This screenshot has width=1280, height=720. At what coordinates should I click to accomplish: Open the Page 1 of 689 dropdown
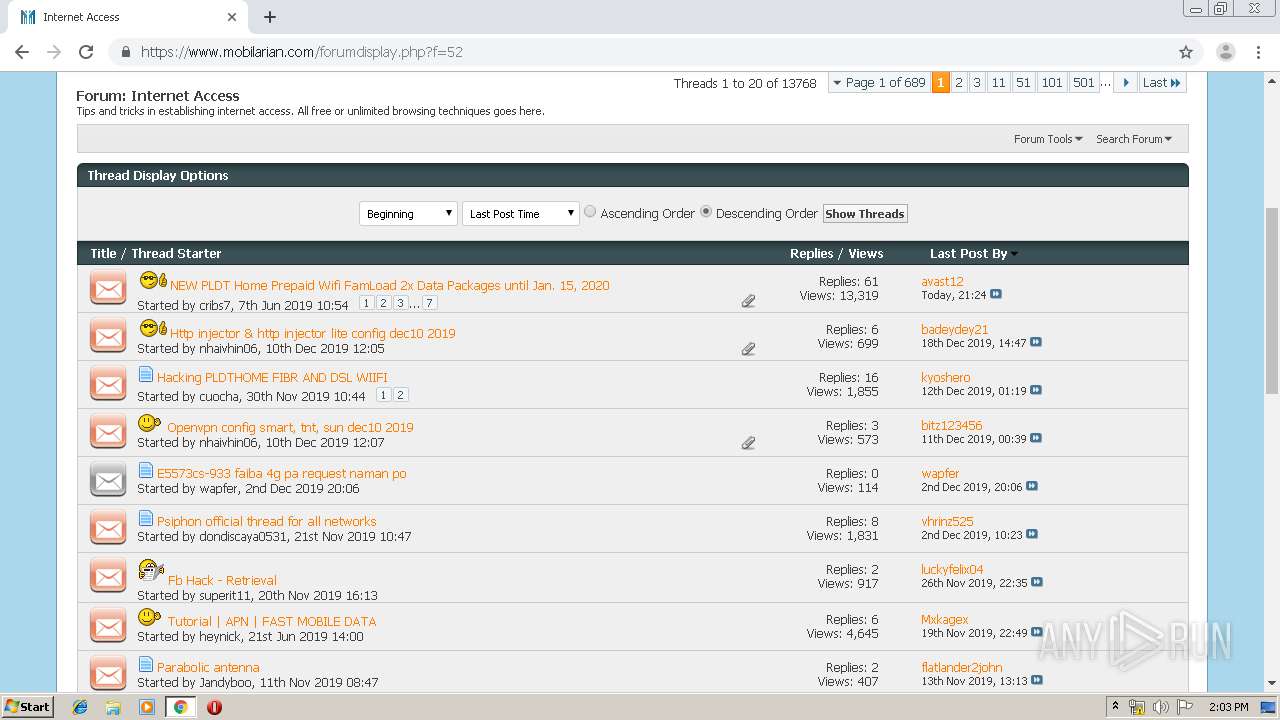click(x=878, y=83)
